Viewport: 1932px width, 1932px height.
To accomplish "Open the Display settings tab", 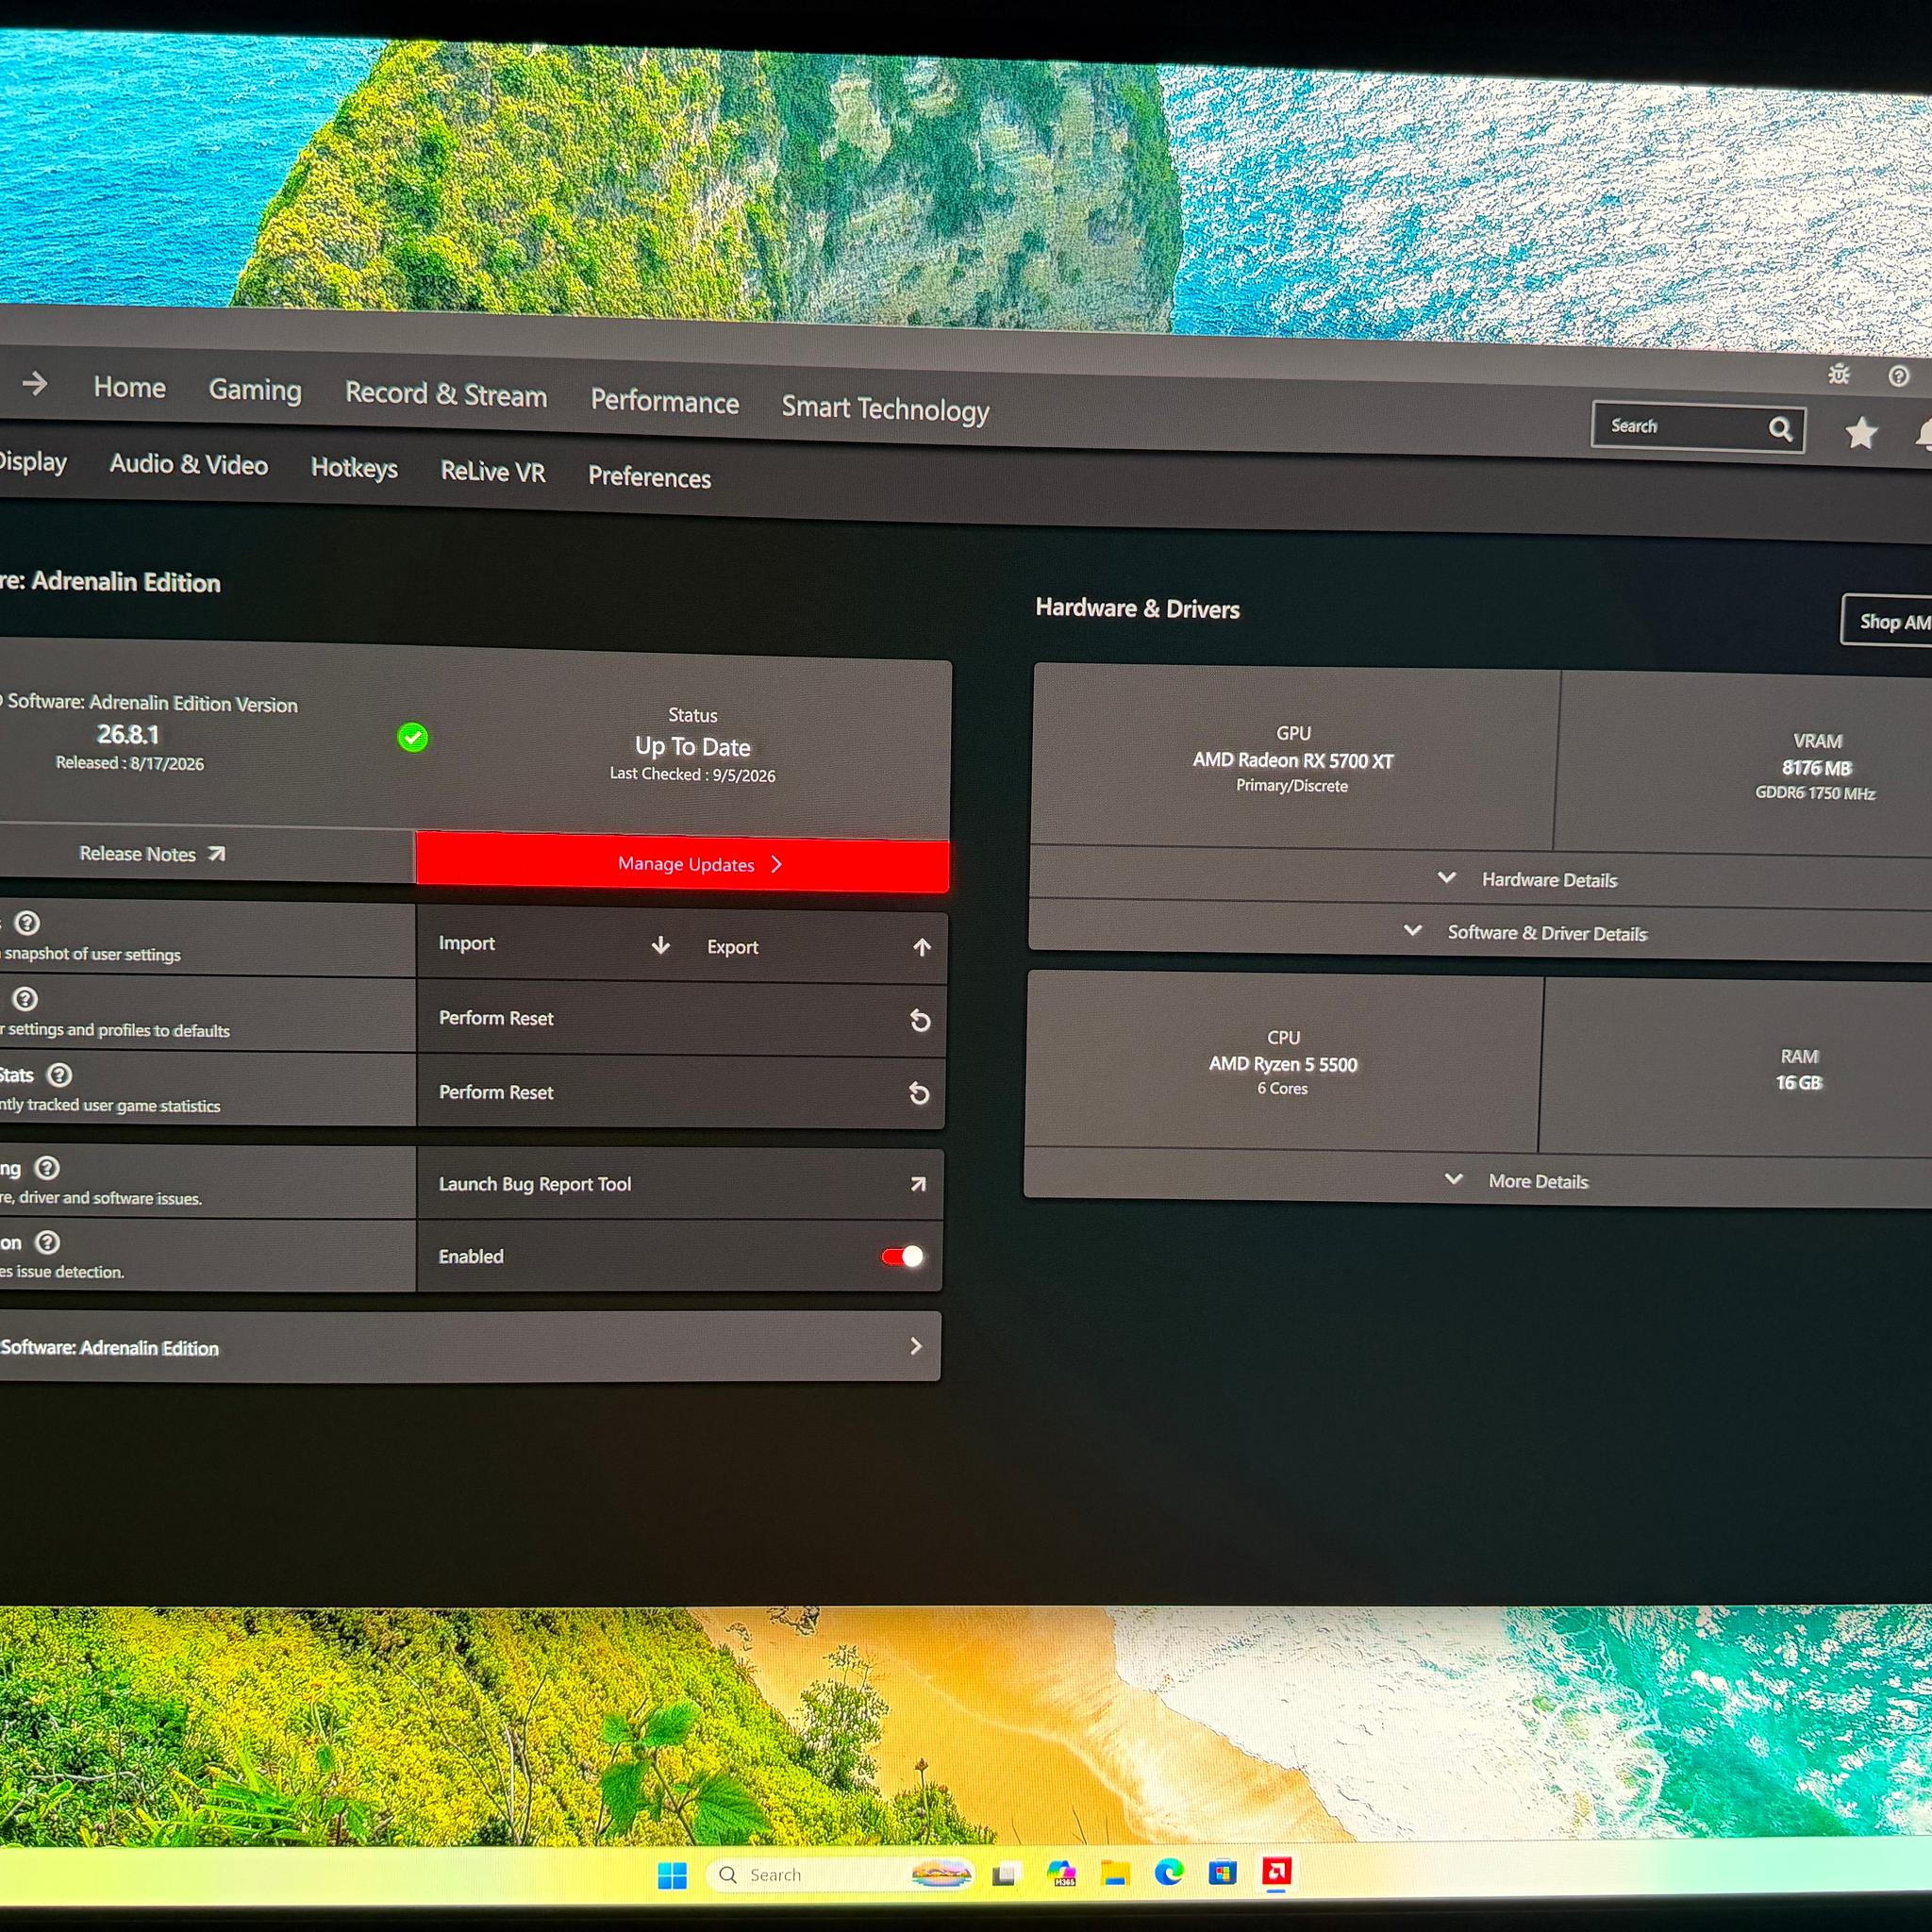I will click(32, 461).
